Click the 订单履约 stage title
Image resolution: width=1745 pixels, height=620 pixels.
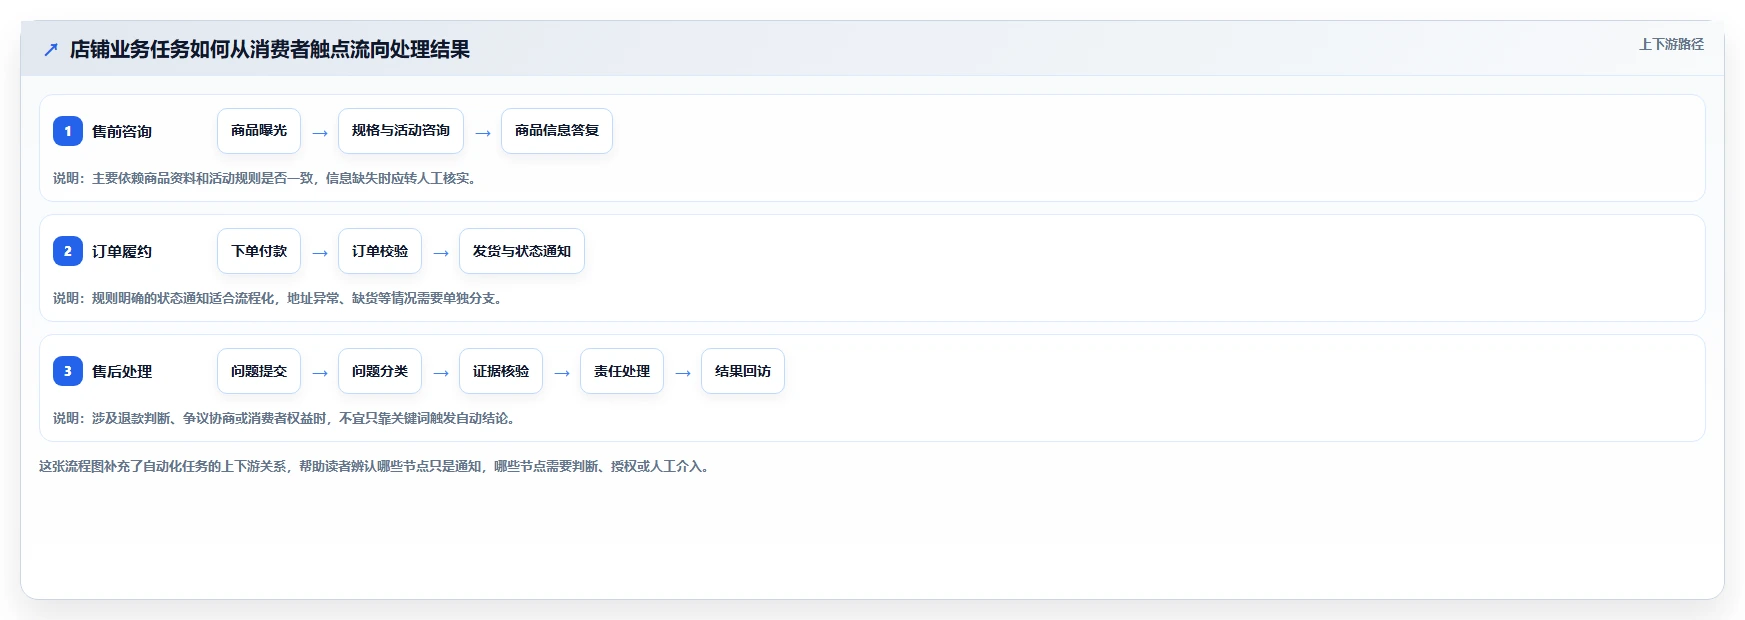[x=122, y=251]
